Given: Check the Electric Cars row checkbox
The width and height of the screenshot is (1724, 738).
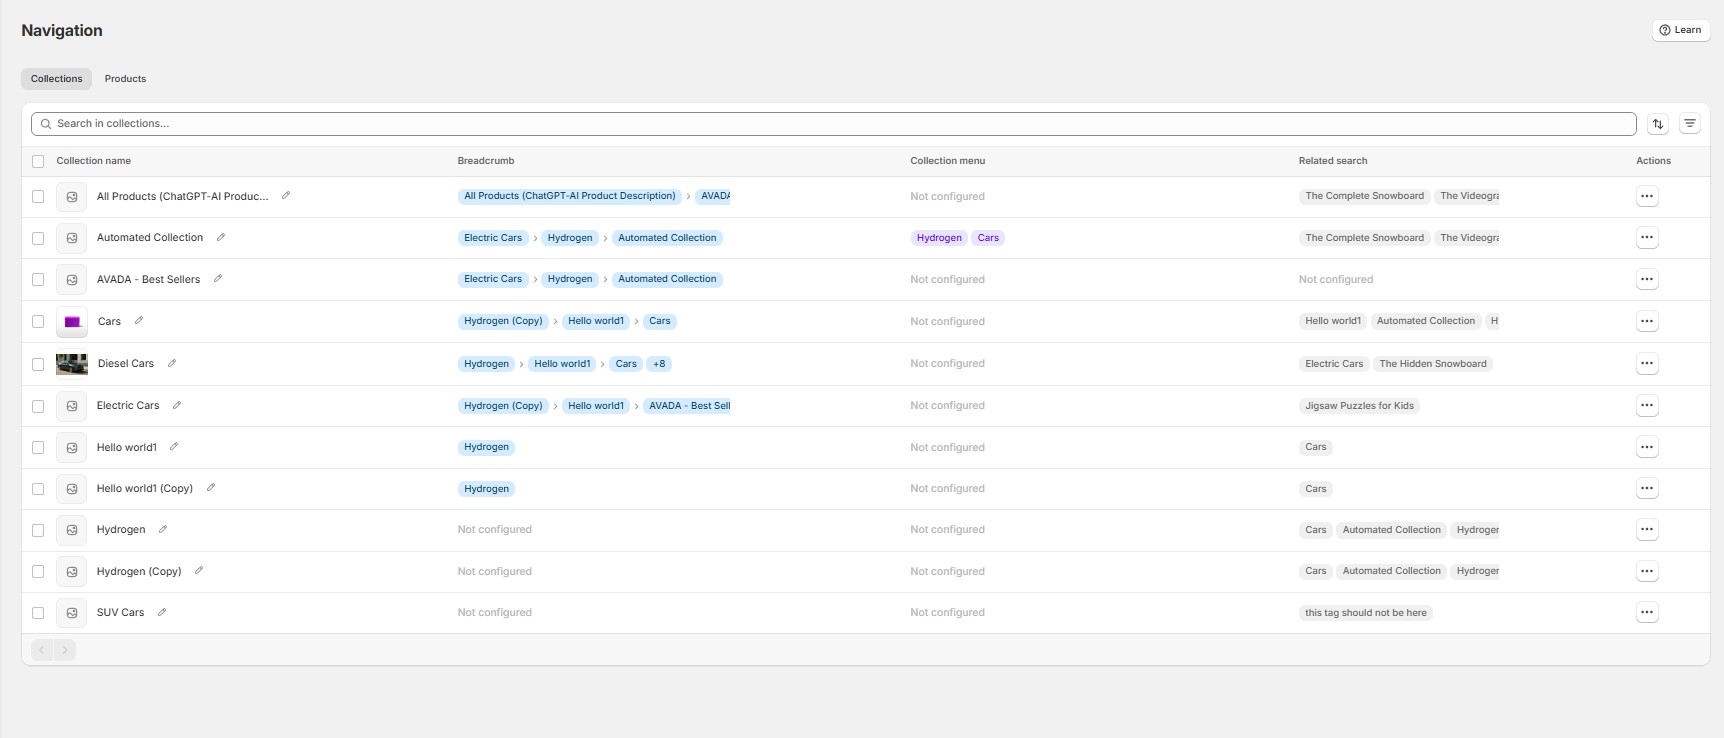Looking at the screenshot, I should pyautogui.click(x=38, y=406).
